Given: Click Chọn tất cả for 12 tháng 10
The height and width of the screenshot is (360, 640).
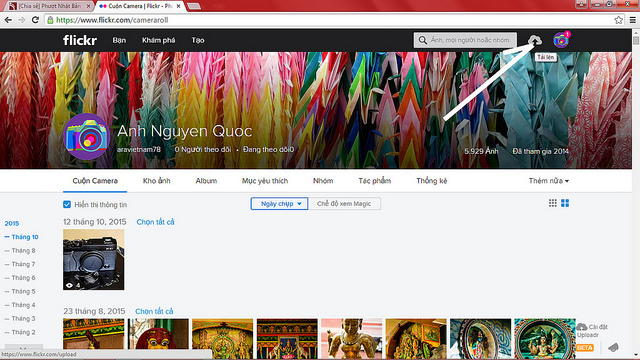Looking at the screenshot, I should pyautogui.click(x=155, y=222).
